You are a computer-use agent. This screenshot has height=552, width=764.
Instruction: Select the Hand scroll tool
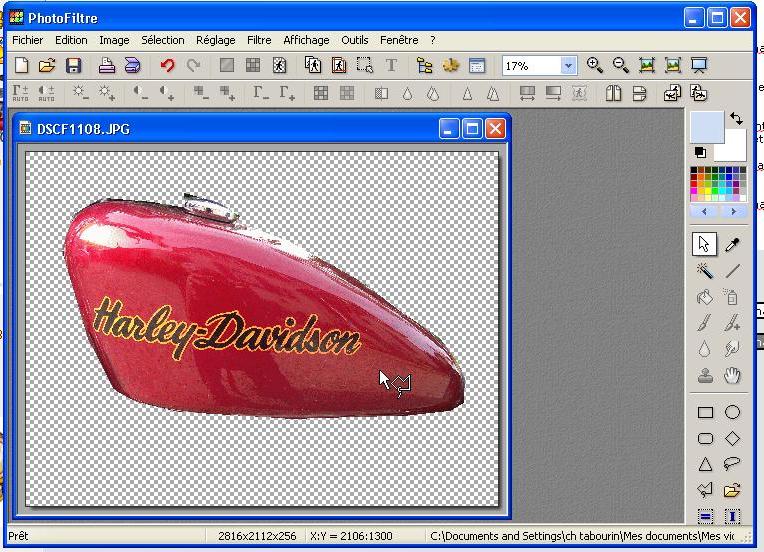[x=732, y=376]
